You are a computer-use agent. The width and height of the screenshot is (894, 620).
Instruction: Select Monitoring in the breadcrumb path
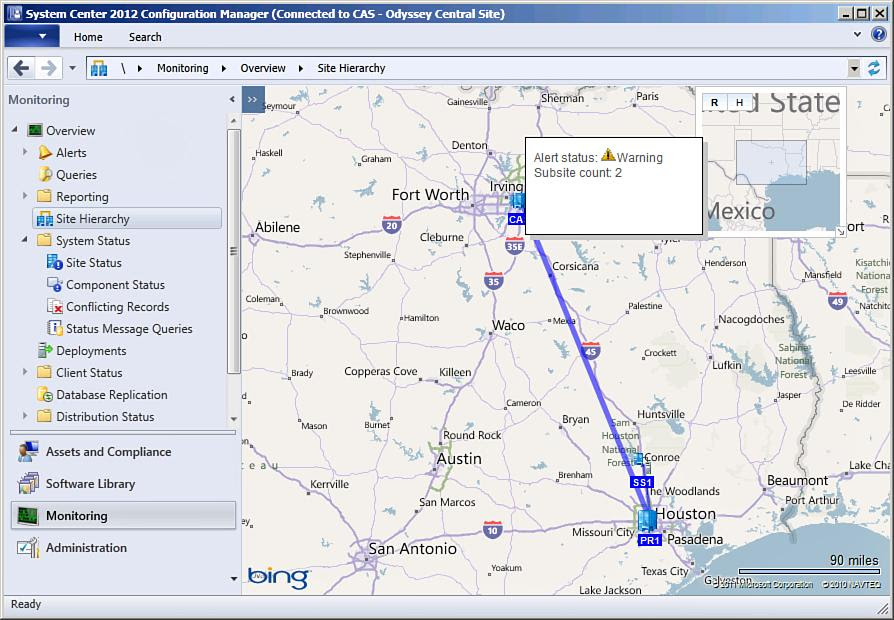(x=182, y=68)
